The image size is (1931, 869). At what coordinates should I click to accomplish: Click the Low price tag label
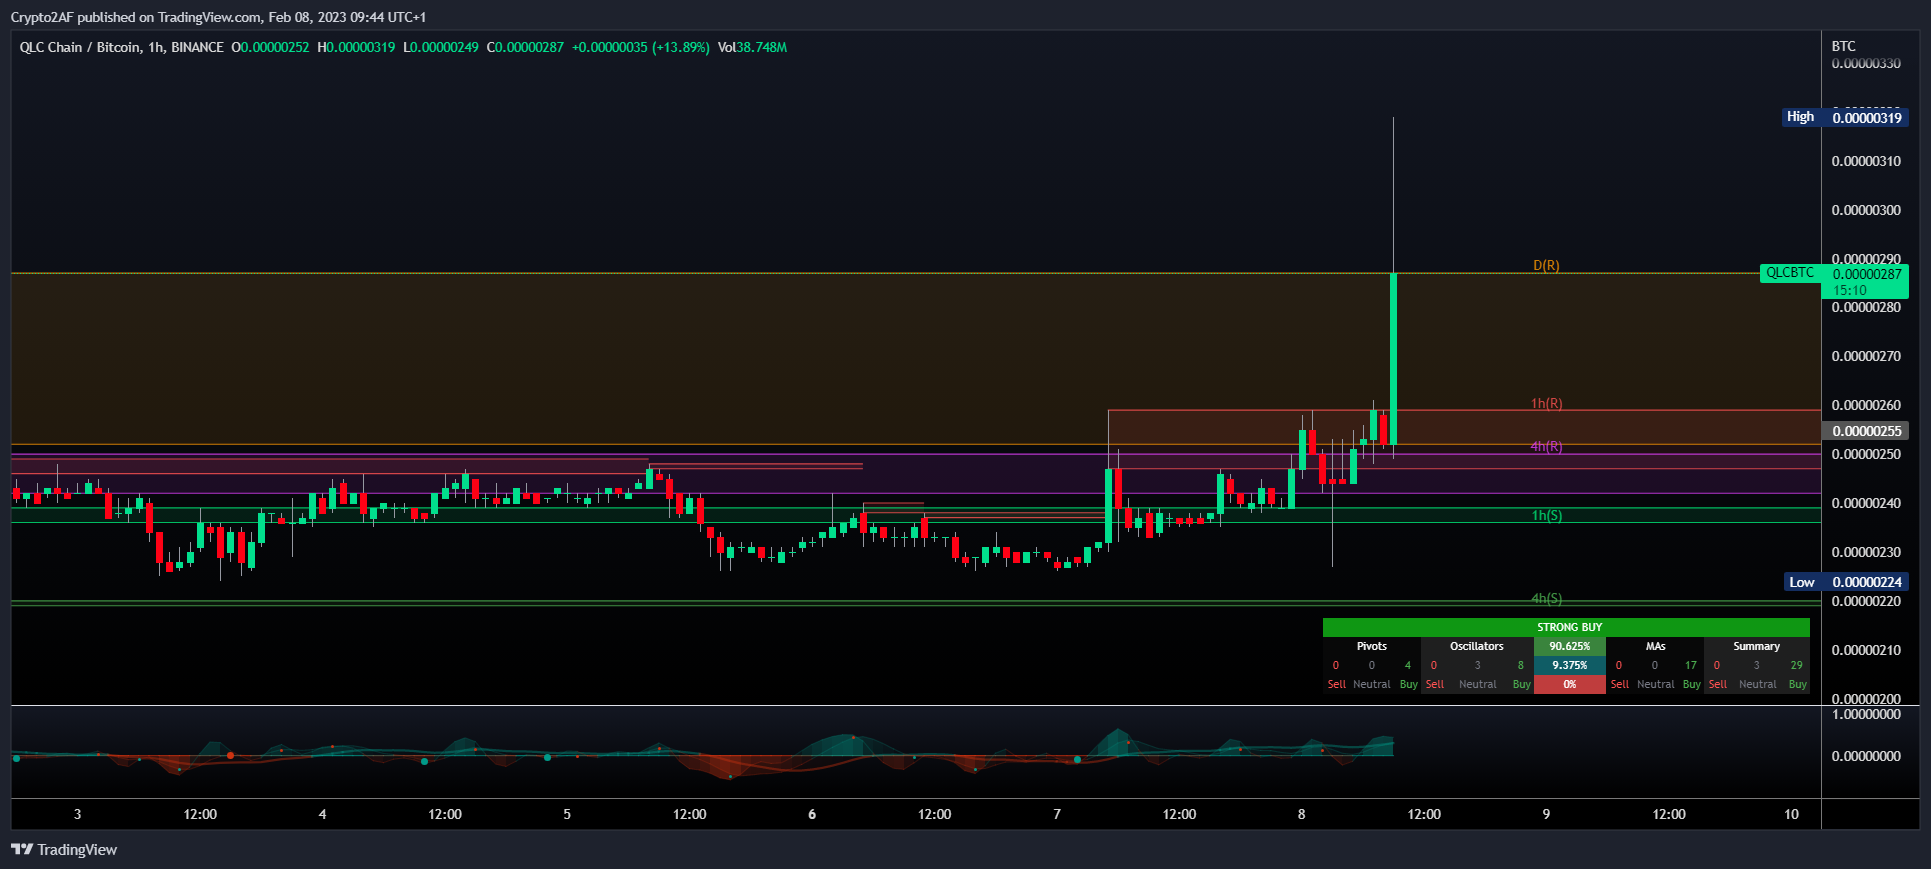point(1802,582)
